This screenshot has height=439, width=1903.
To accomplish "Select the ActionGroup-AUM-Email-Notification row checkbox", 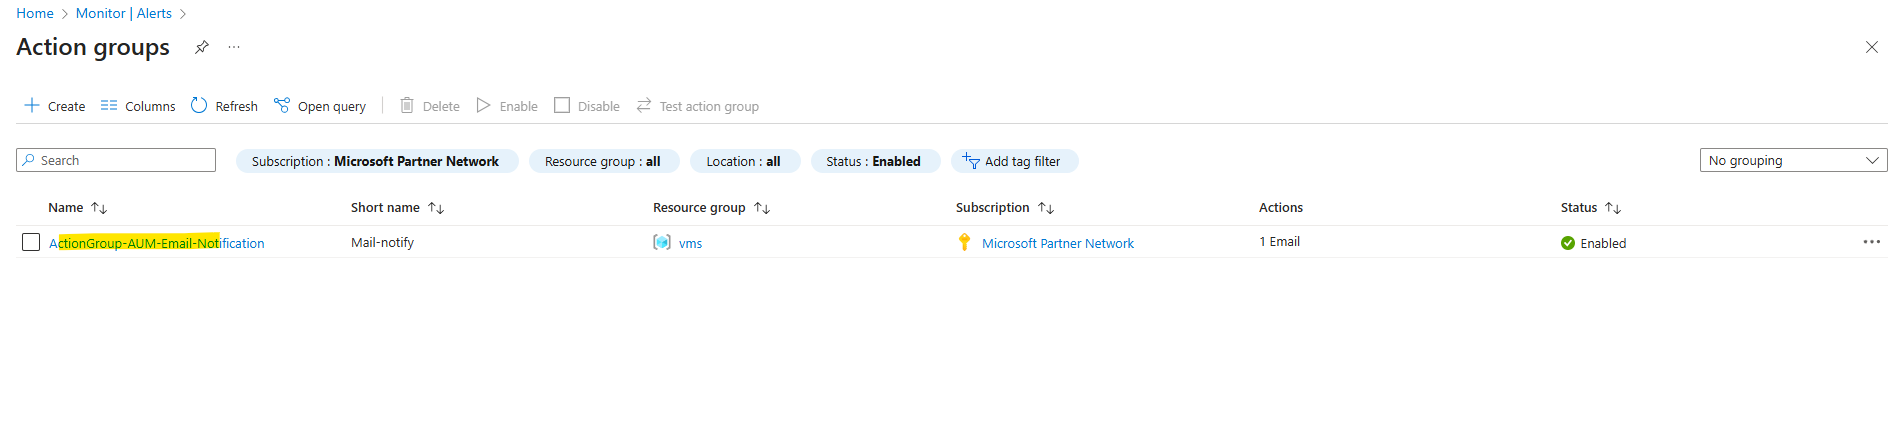I will [31, 242].
